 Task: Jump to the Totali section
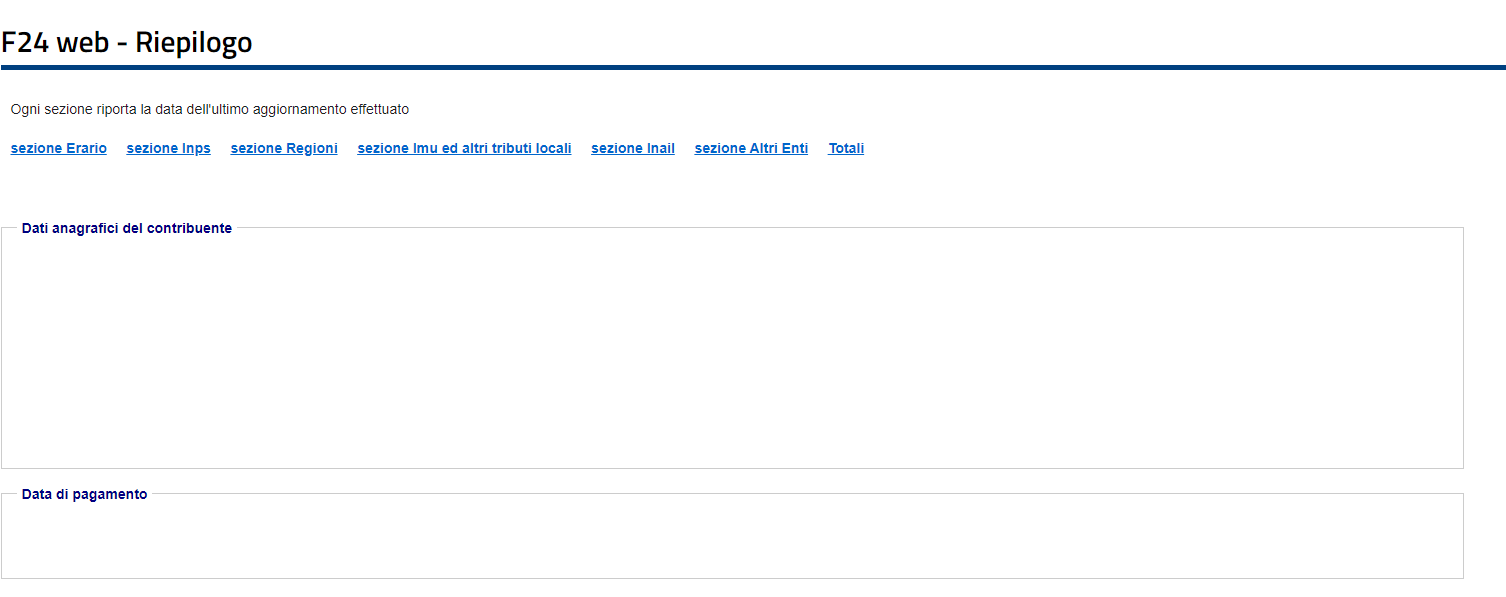coord(846,148)
